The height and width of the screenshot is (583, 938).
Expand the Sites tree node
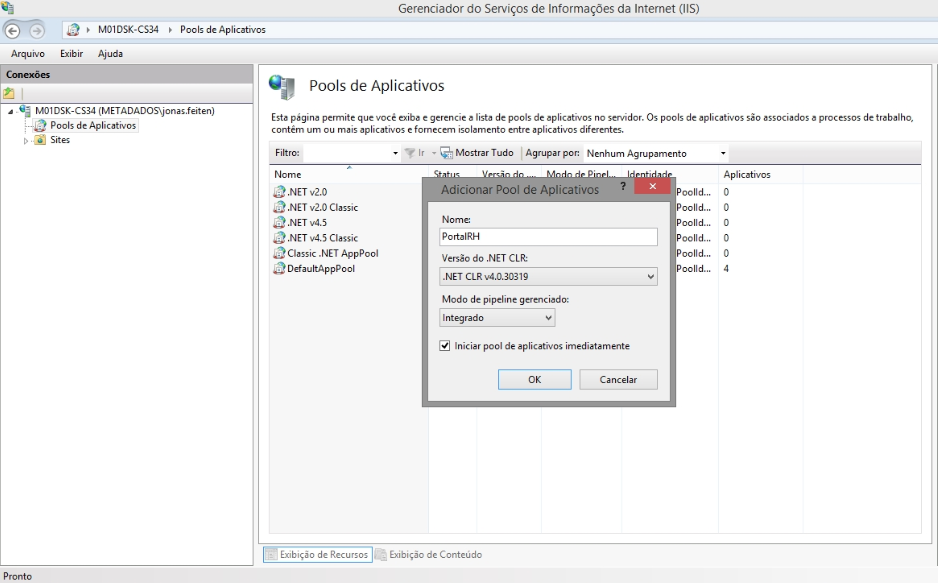click(27, 140)
